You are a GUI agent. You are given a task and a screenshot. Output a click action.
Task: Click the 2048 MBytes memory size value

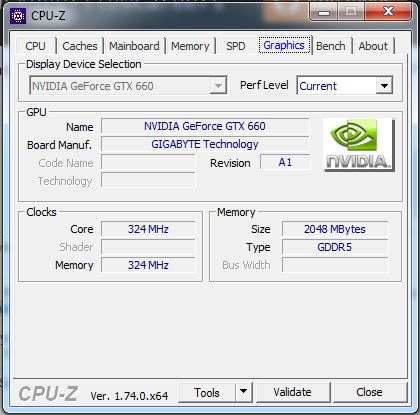pyautogui.click(x=335, y=229)
